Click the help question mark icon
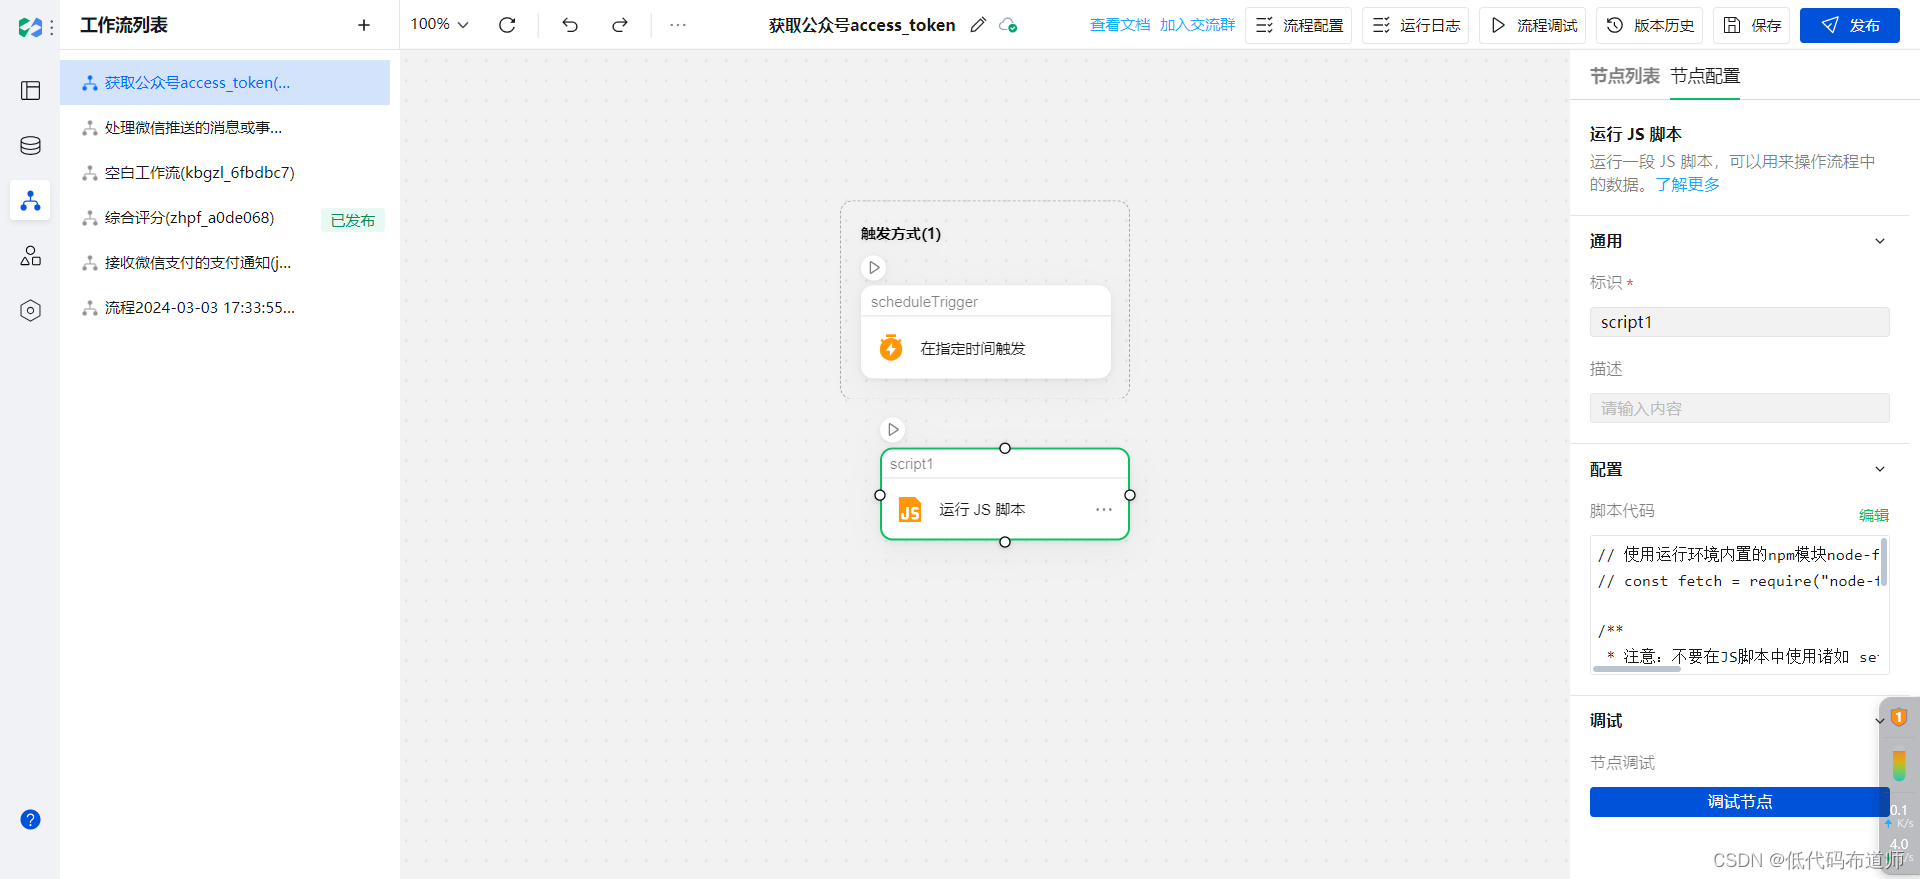The image size is (1920, 879). coord(31,820)
